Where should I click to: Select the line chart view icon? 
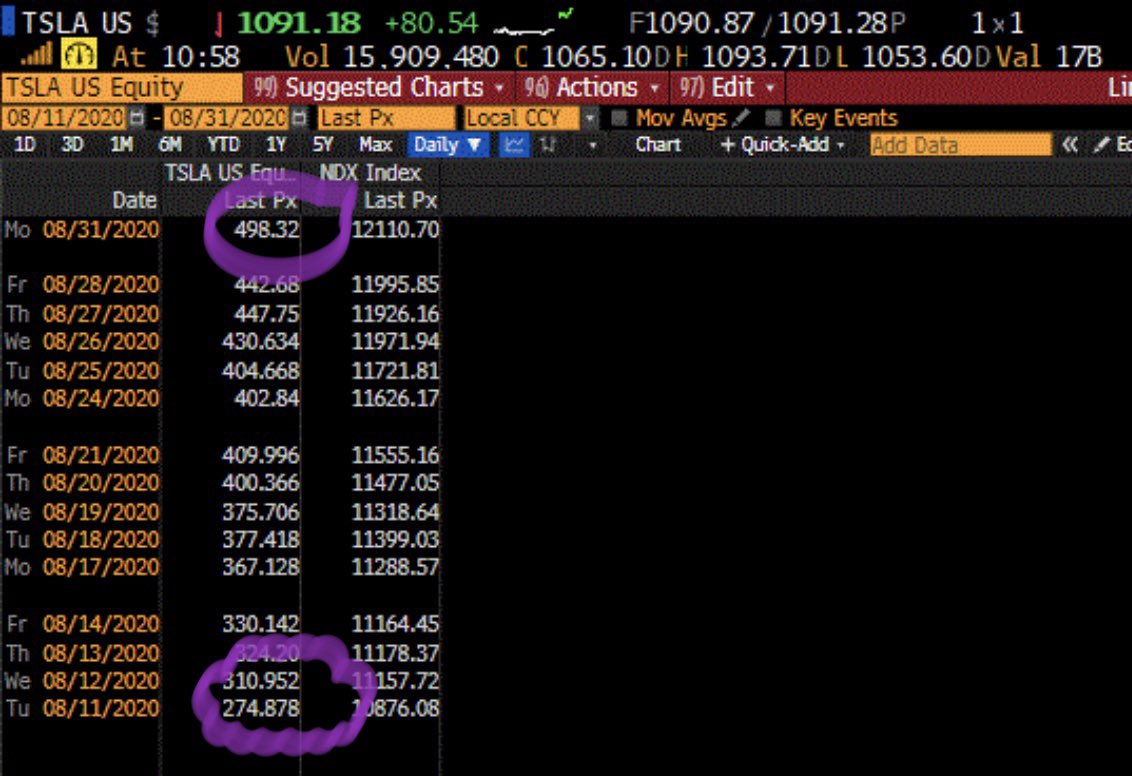click(x=514, y=145)
